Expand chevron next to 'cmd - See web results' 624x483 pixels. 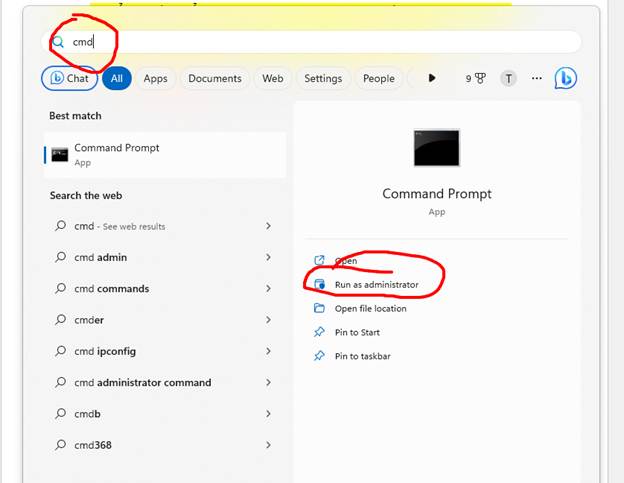pos(268,226)
